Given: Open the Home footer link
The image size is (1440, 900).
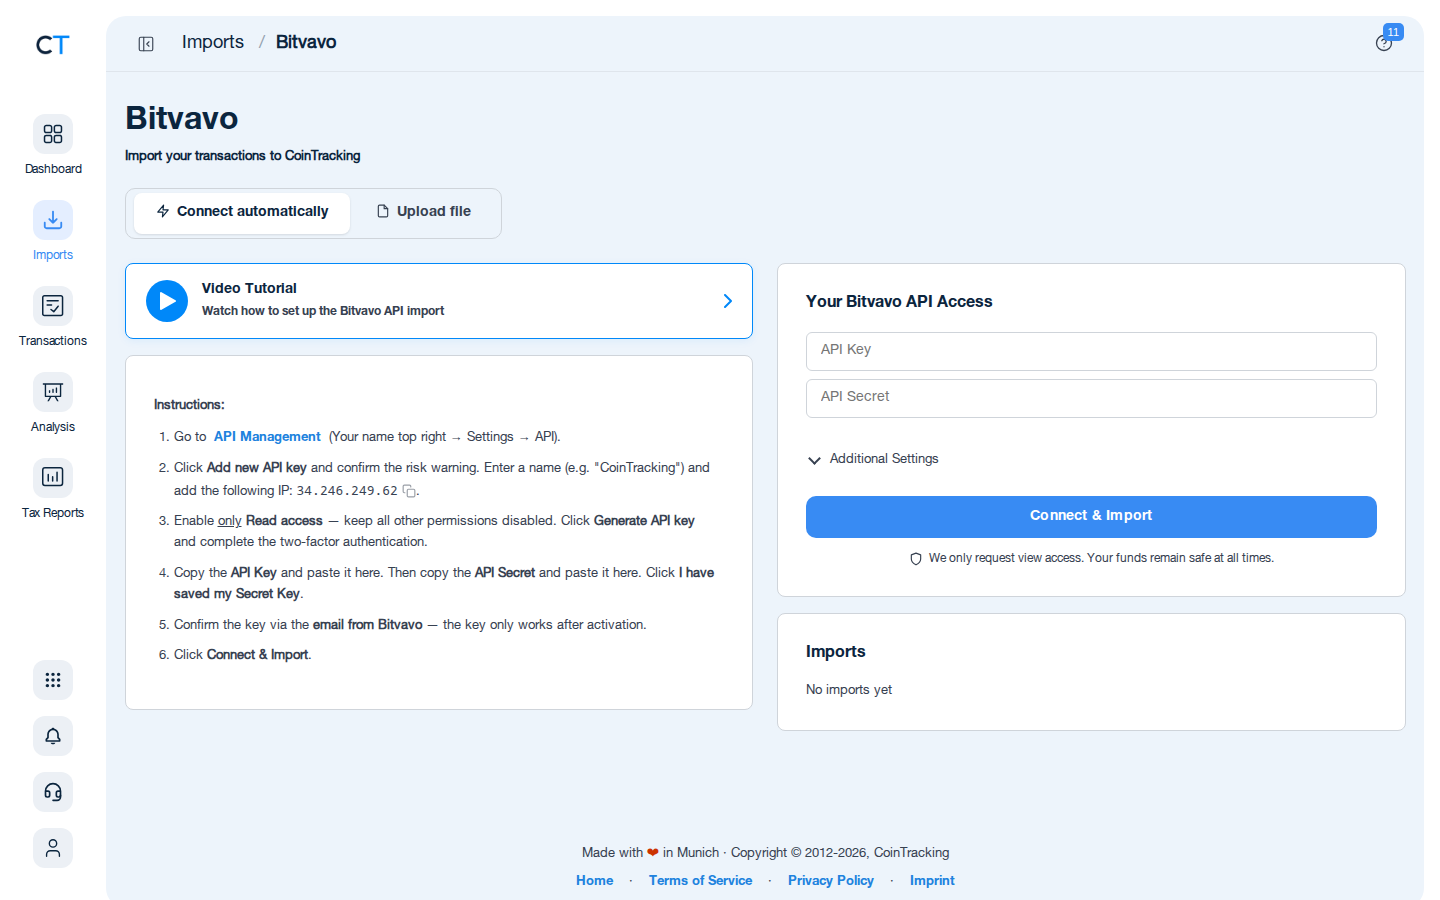Looking at the screenshot, I should [595, 881].
